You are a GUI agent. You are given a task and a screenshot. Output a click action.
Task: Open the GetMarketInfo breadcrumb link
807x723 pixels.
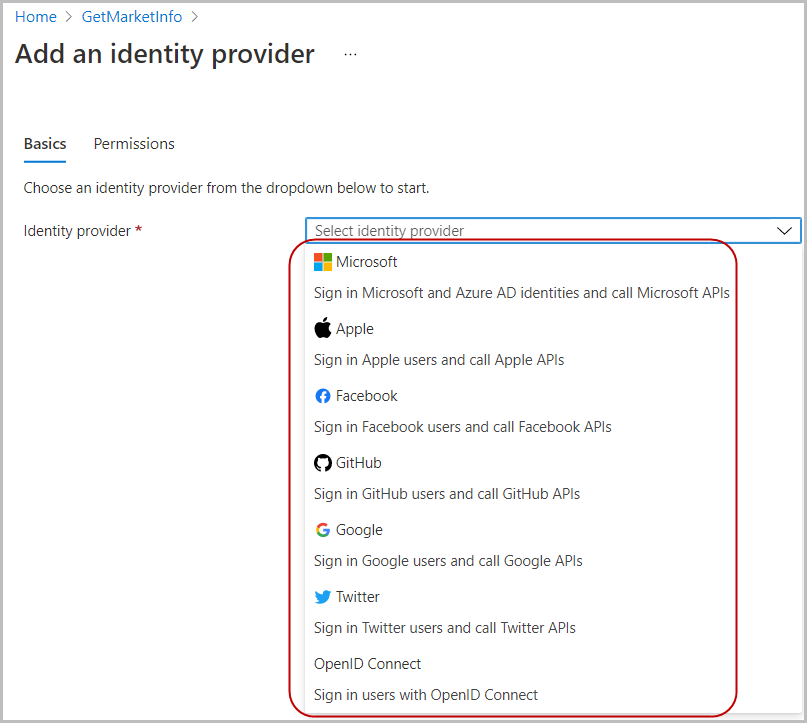pos(132,16)
